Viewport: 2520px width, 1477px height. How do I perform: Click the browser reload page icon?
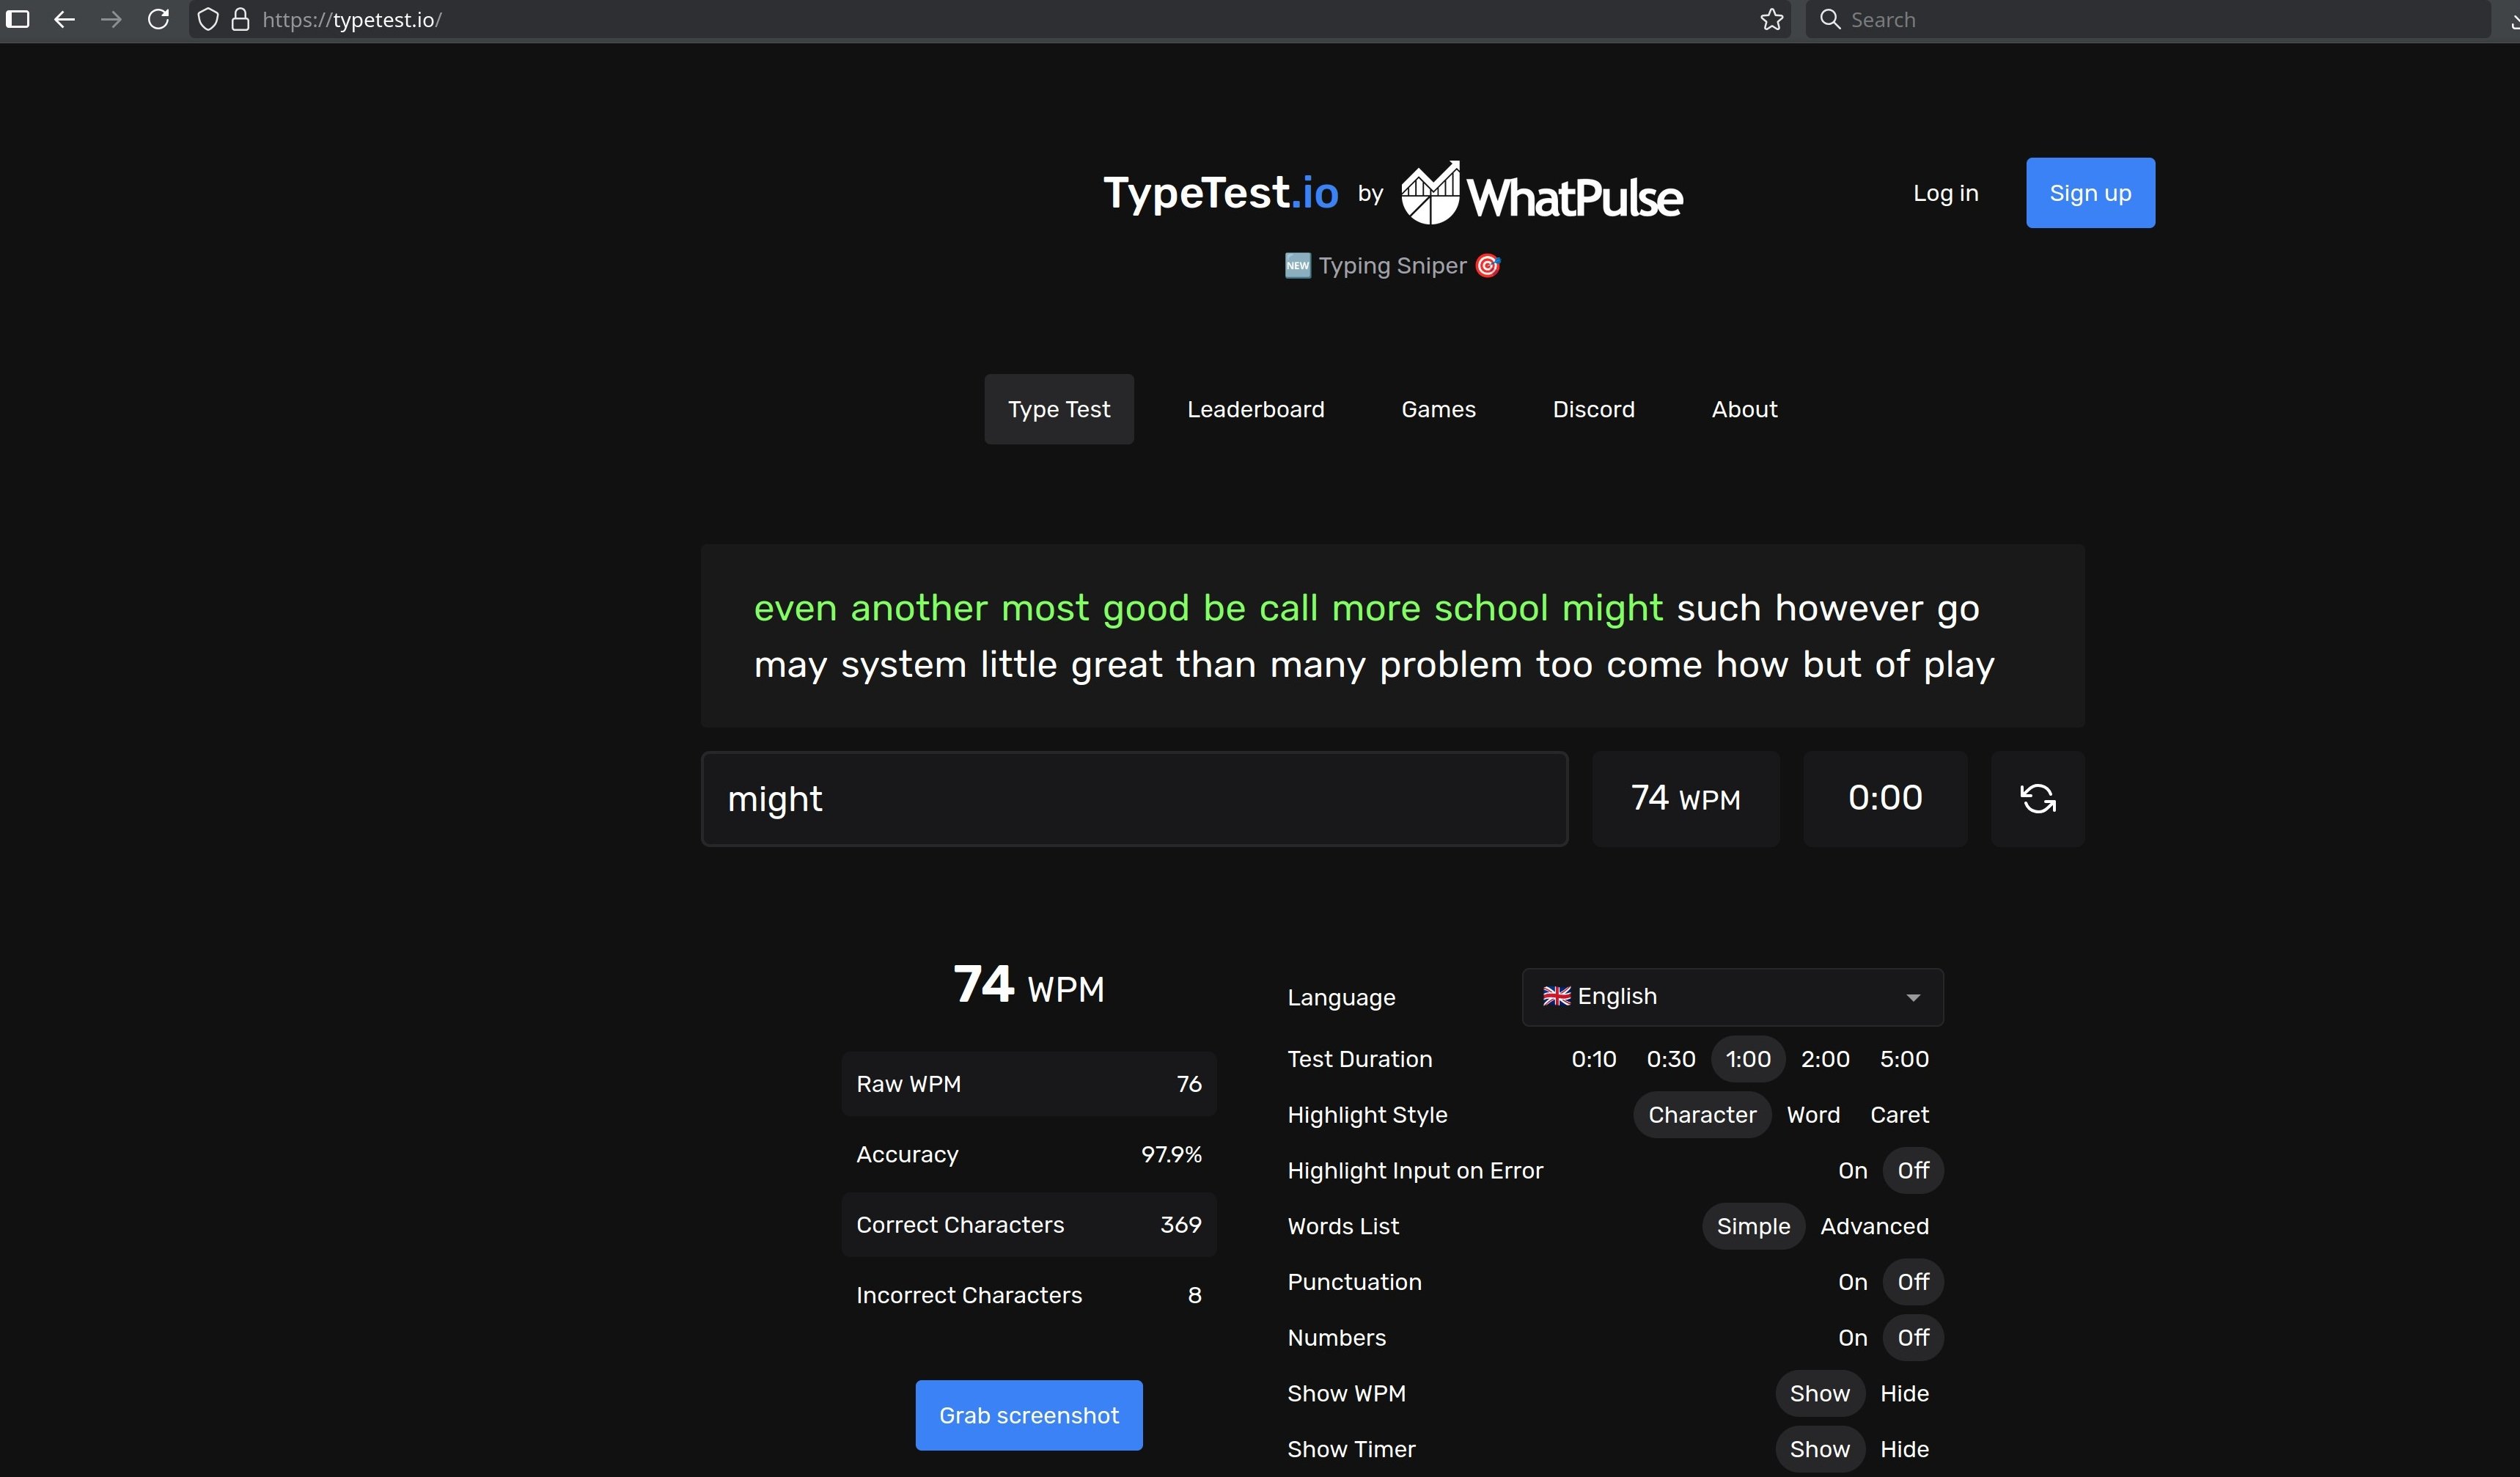tap(158, 19)
